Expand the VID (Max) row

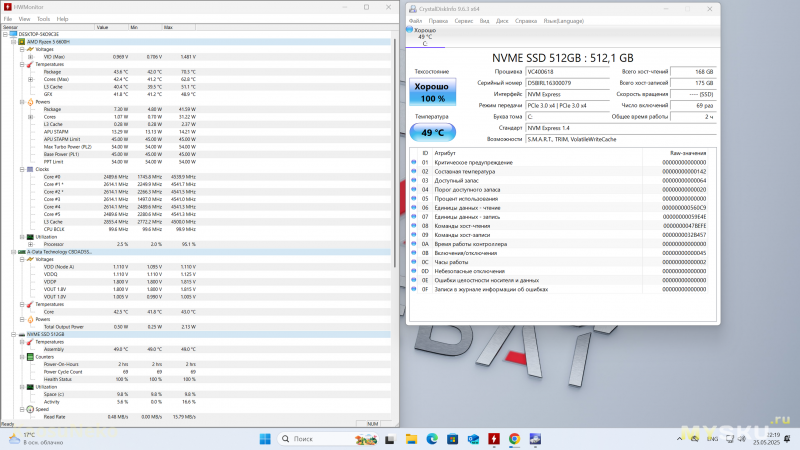click(x=31, y=57)
